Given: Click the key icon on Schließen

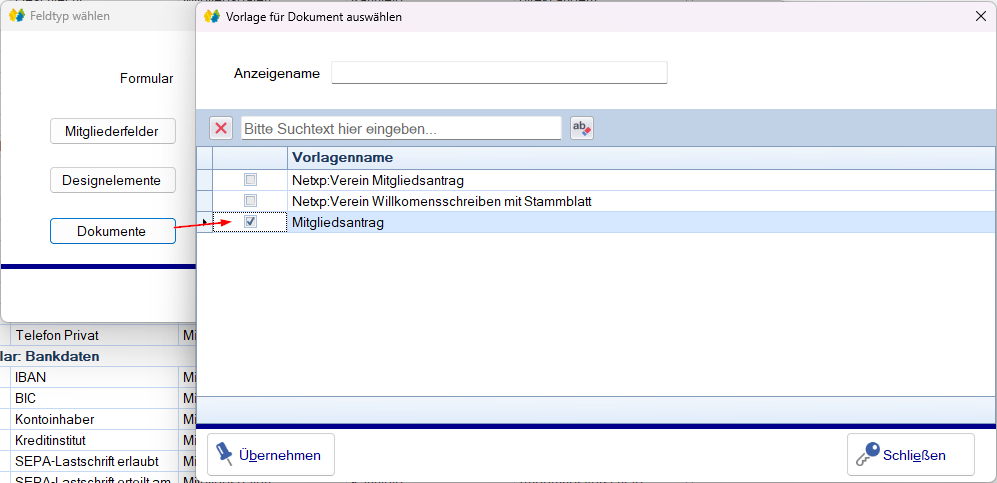Looking at the screenshot, I should (866, 454).
